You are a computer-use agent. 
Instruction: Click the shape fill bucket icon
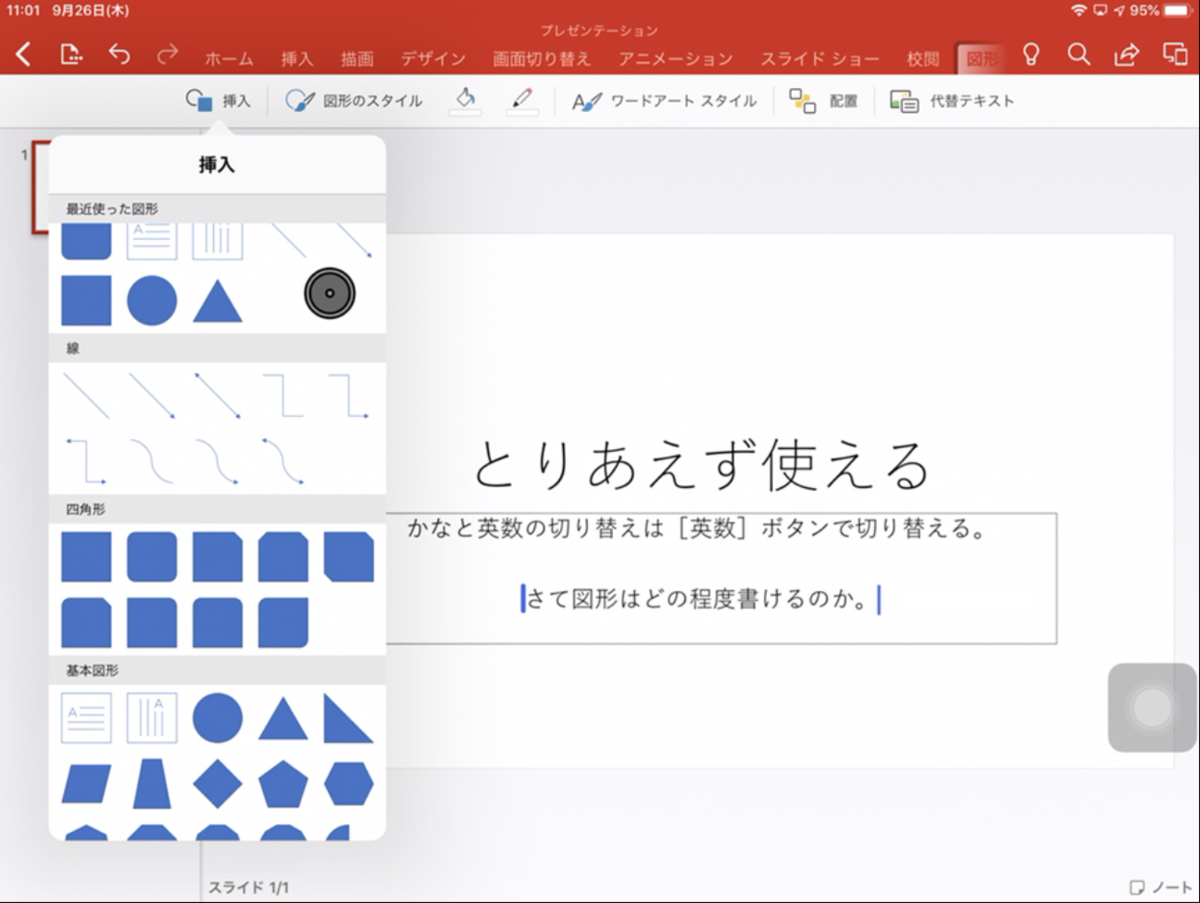pos(464,96)
